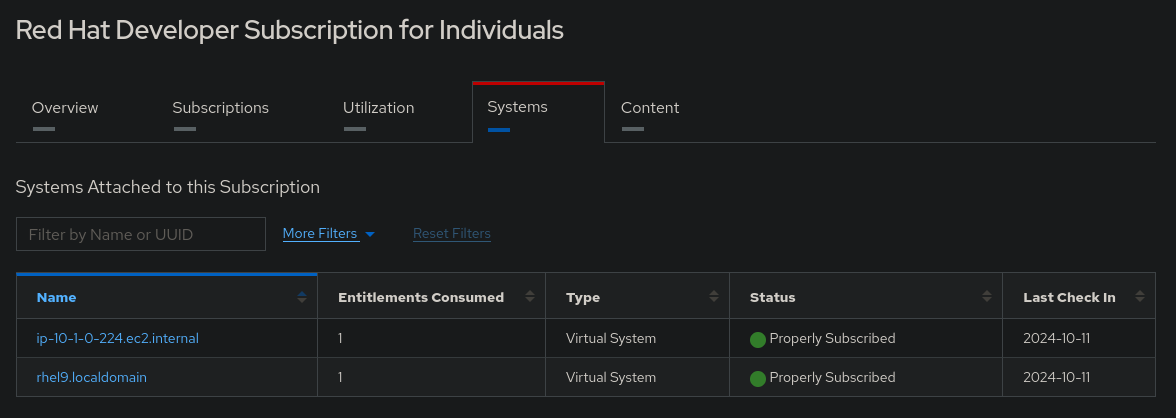
Task: Open the Content tab
Action: 650,108
